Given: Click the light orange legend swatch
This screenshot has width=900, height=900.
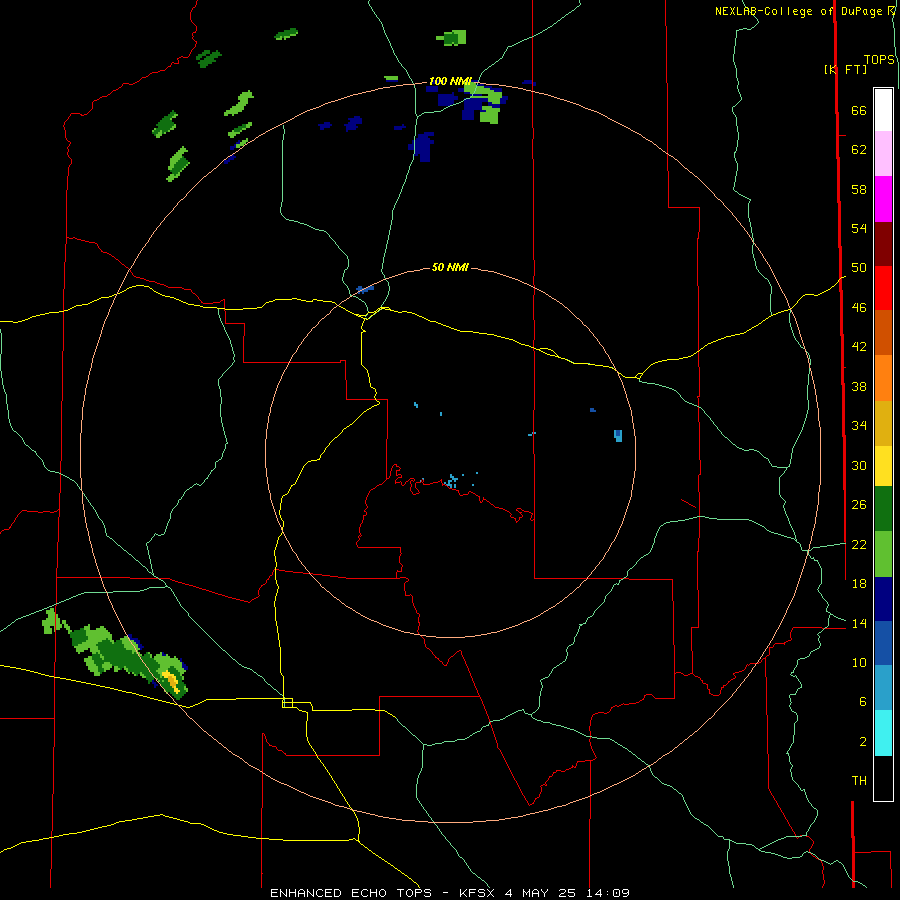Looking at the screenshot, I should click(x=883, y=378).
